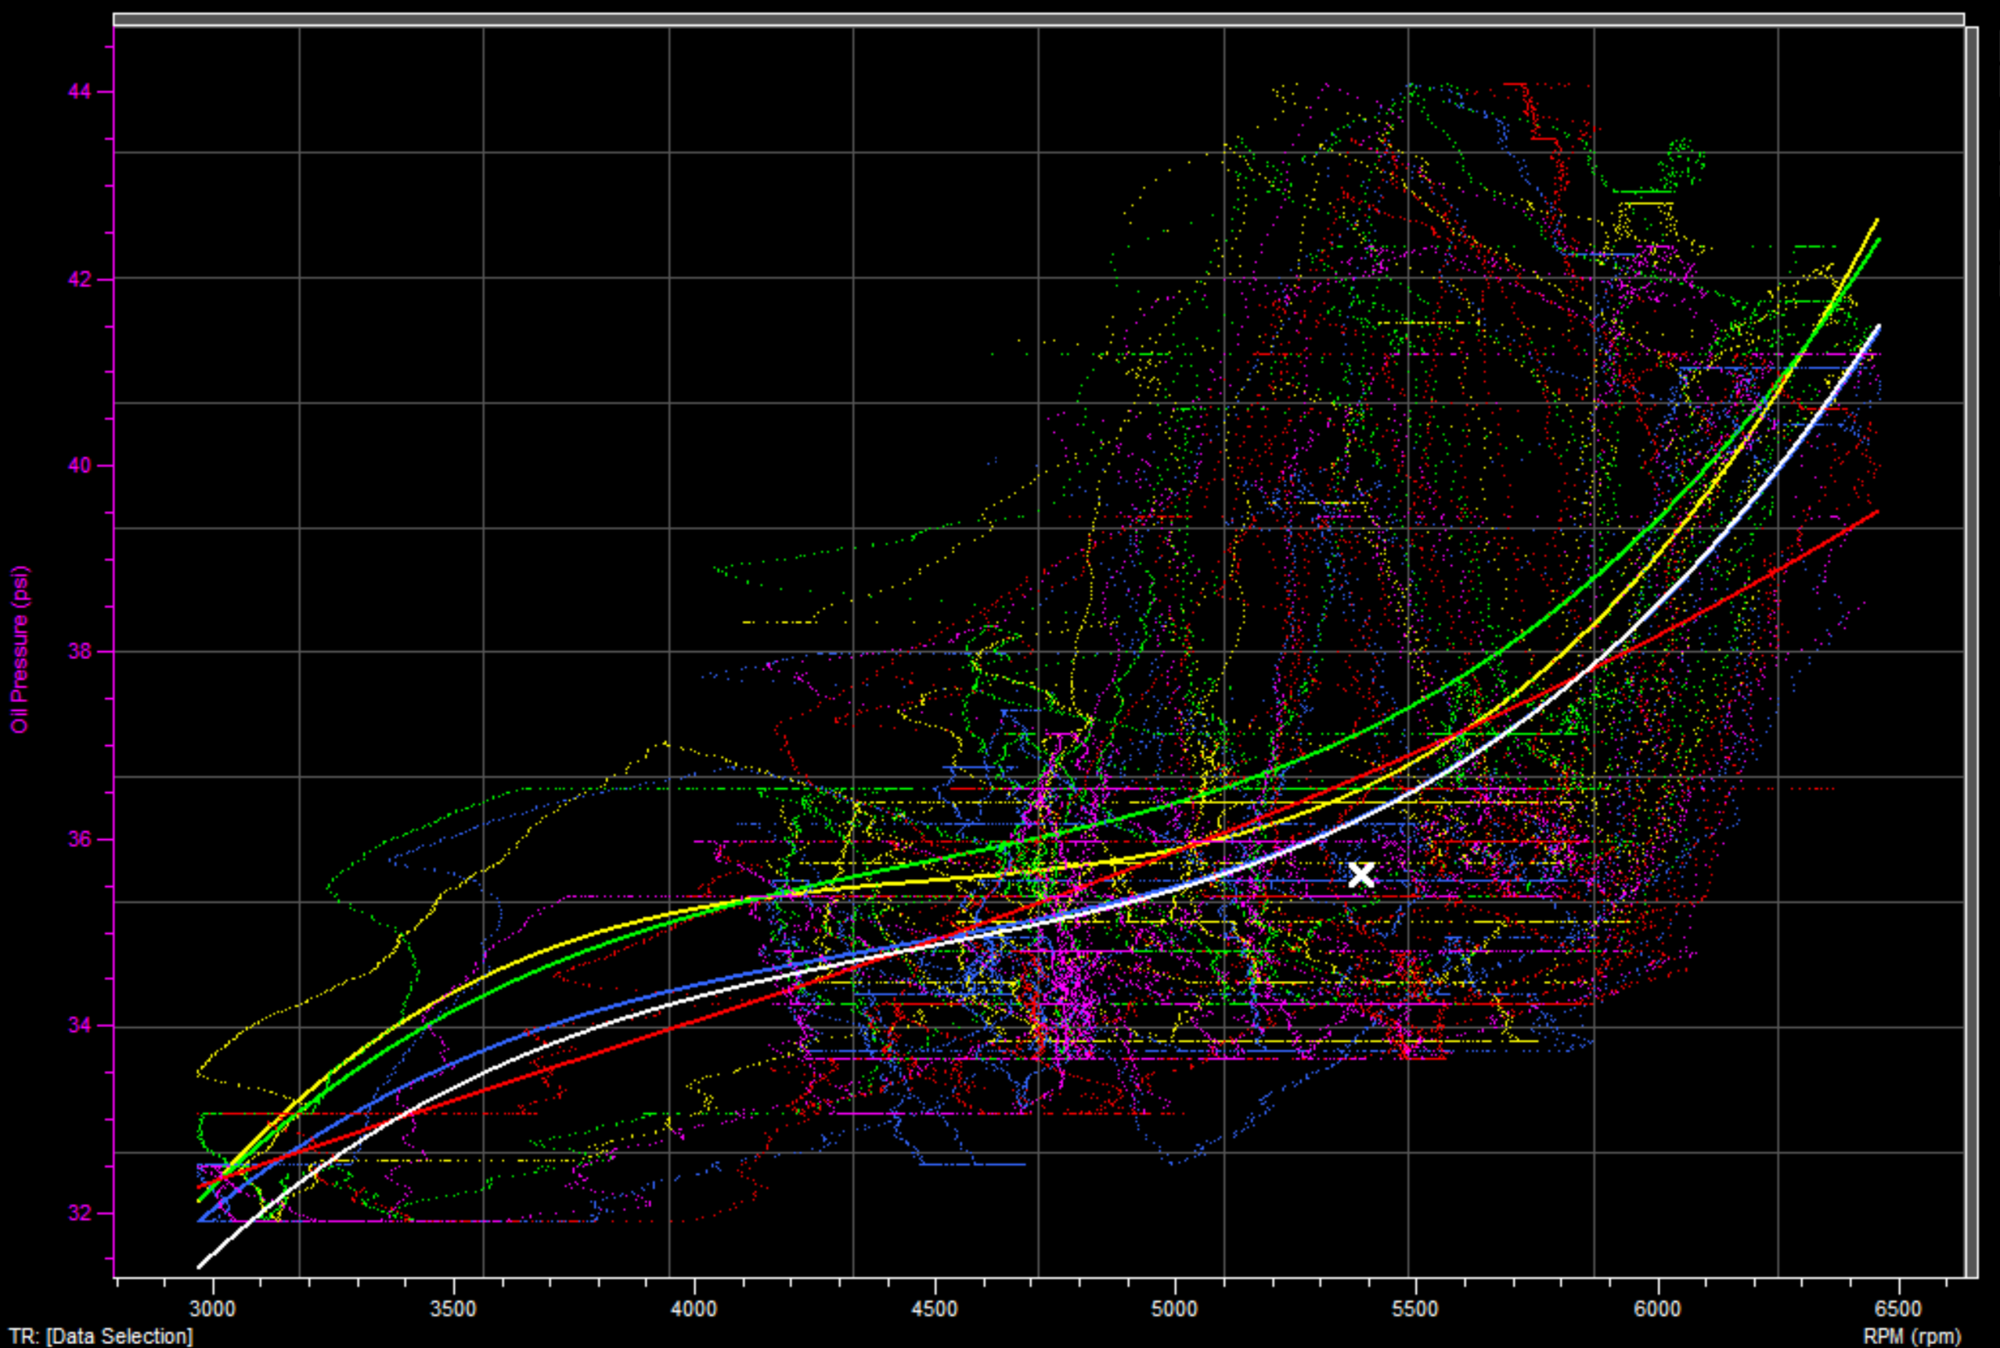2000x1348 pixels.
Task: Click the 36 tick on the pressure axis
Action: 79,839
